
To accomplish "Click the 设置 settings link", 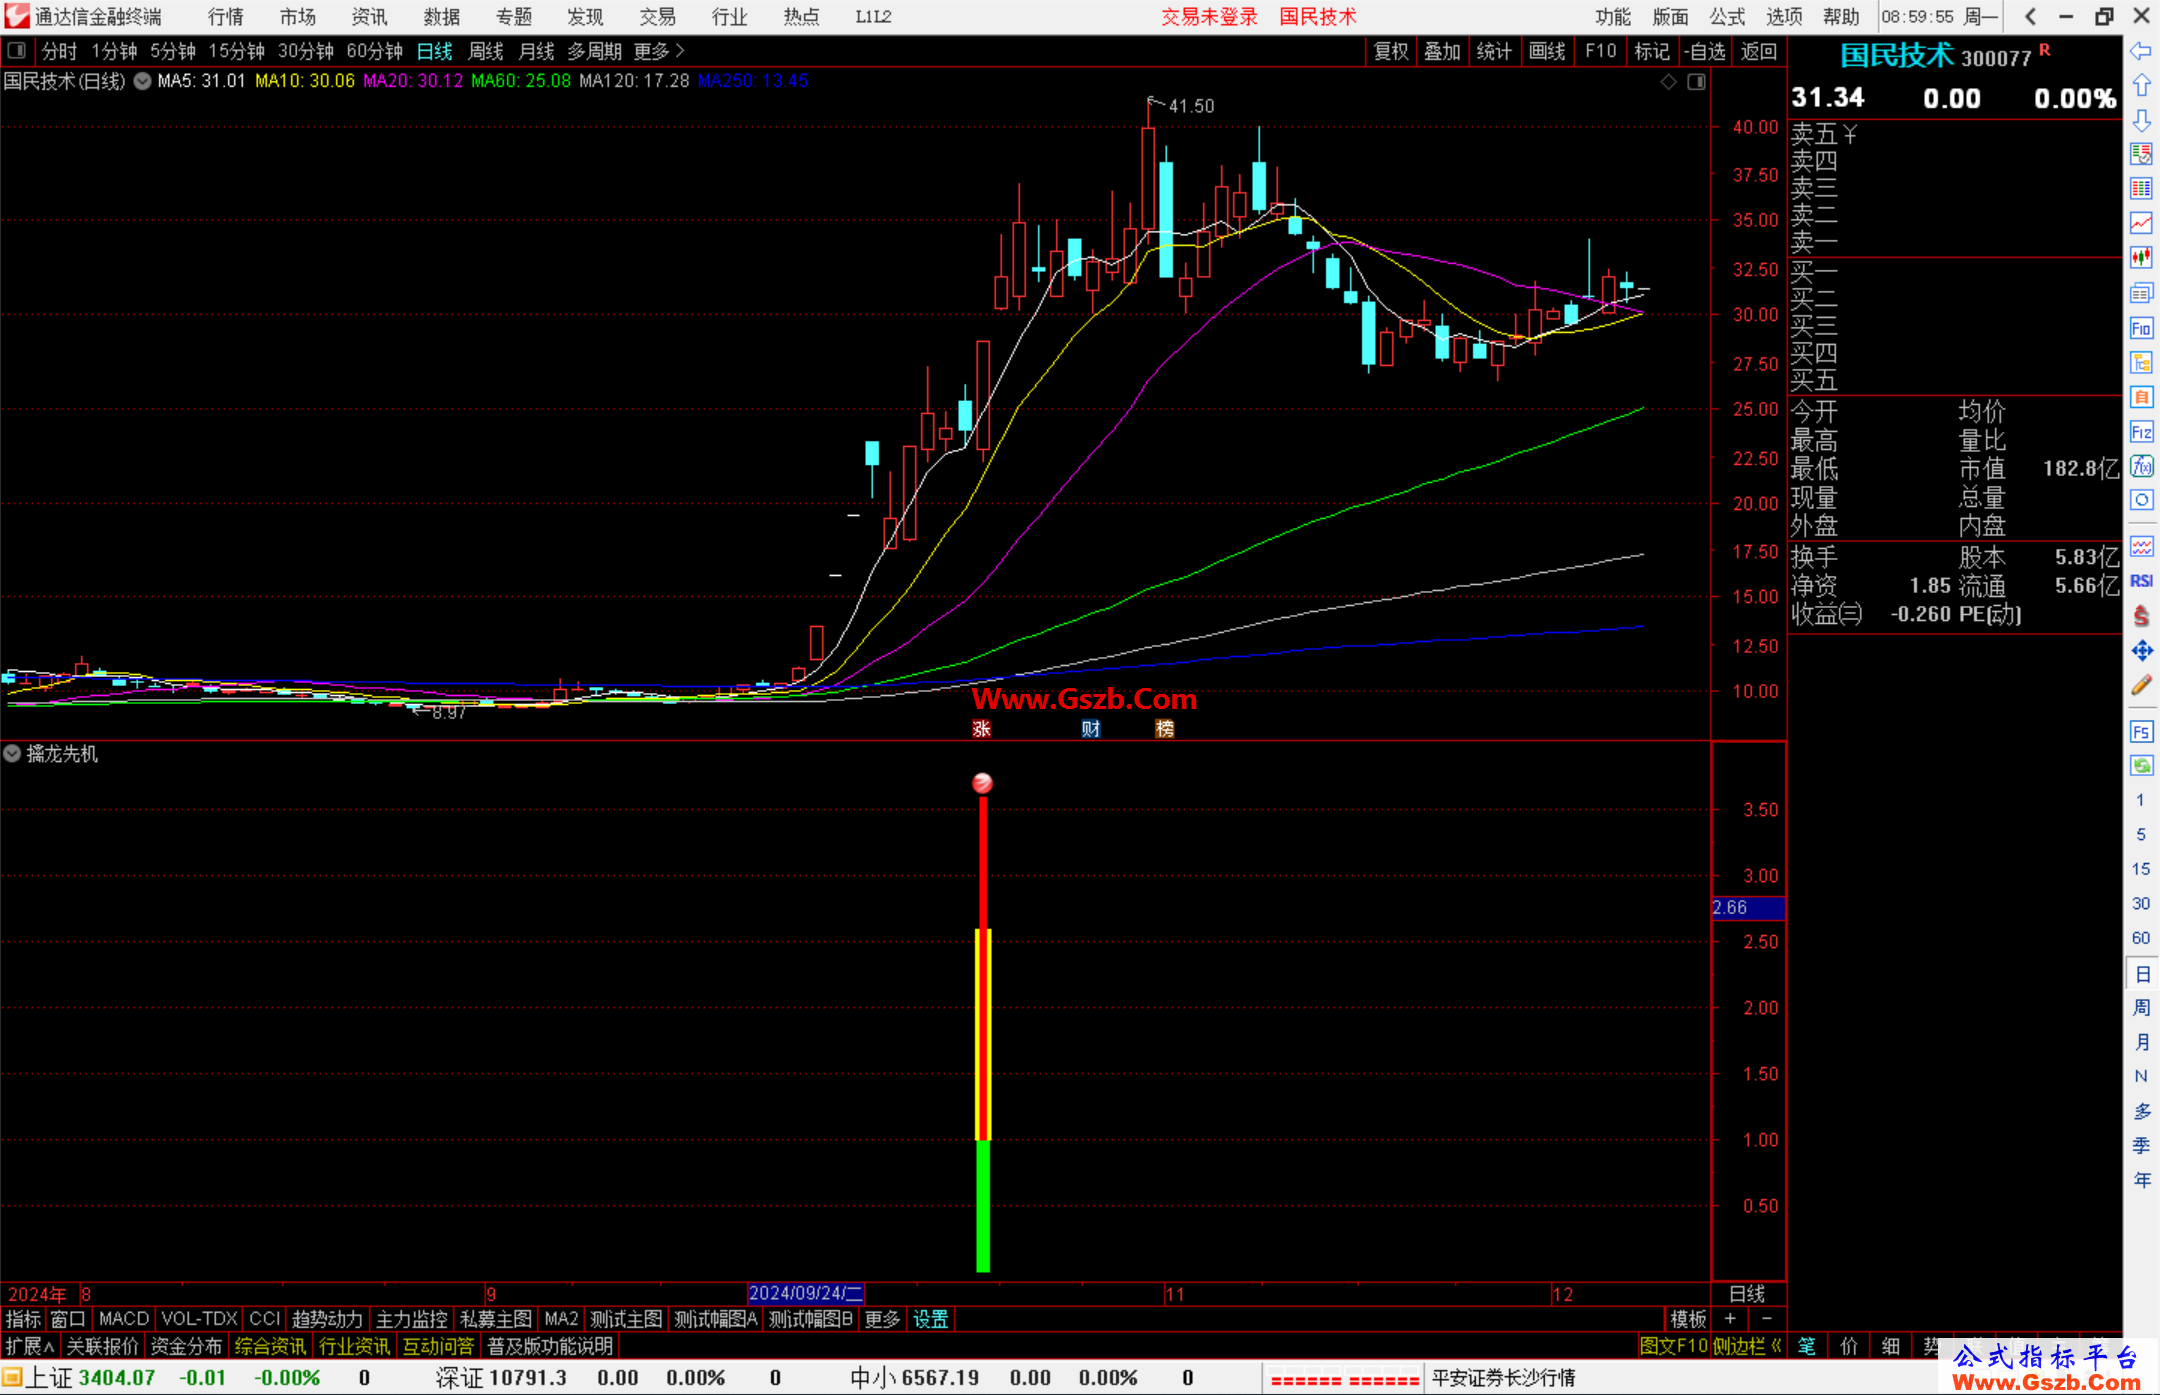I will pos(931,1319).
